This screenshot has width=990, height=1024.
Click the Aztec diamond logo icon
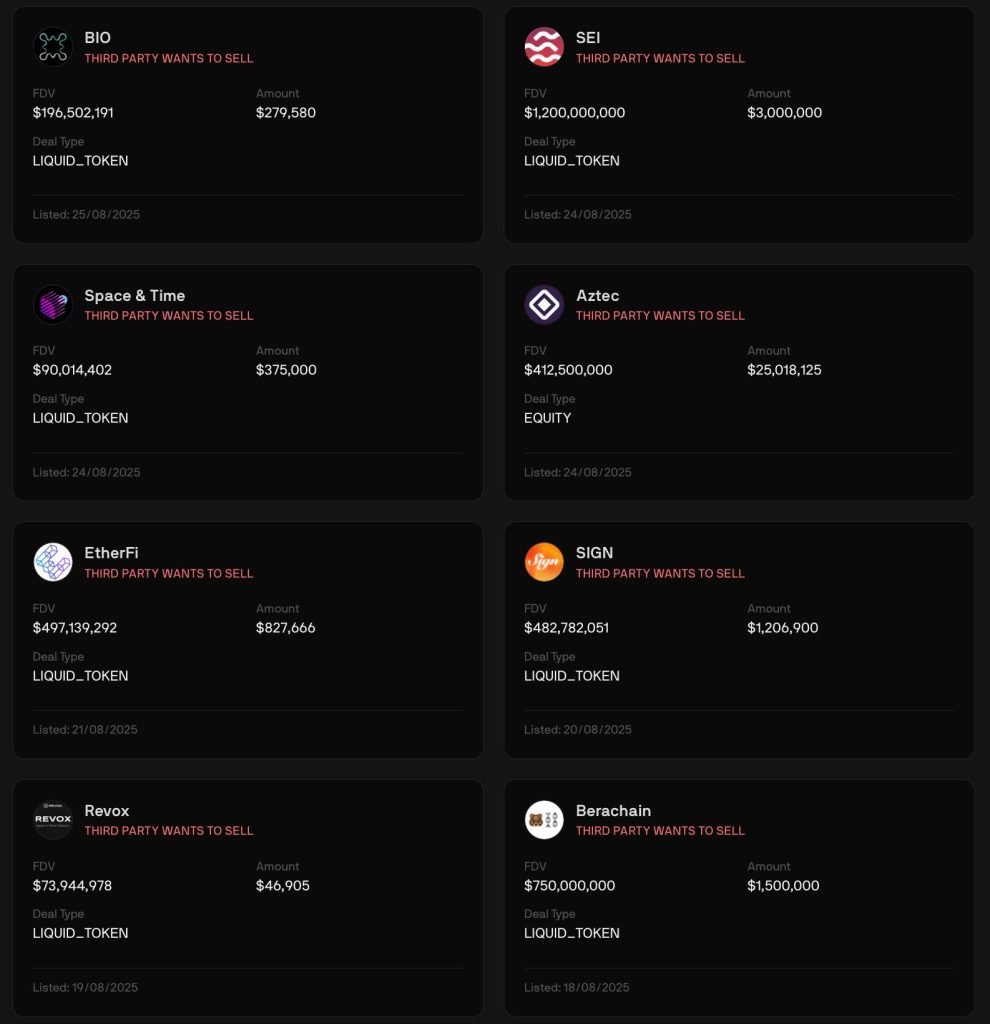[544, 305]
